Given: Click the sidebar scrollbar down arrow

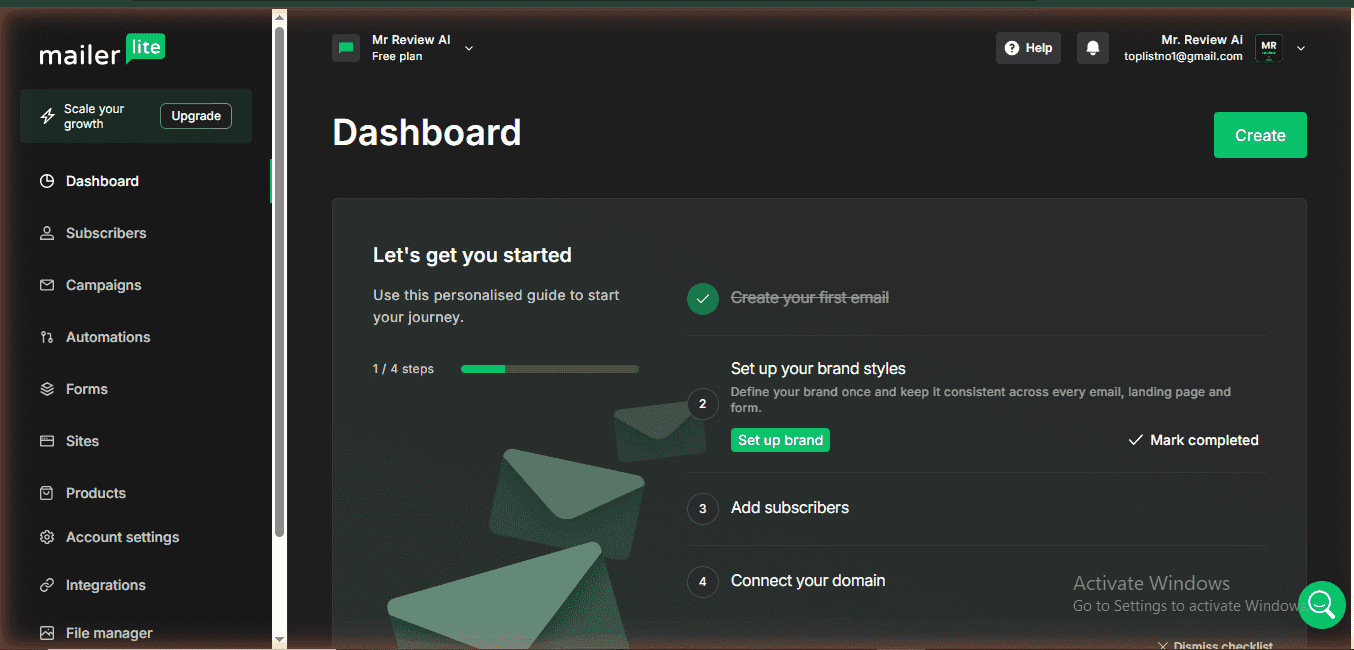Looking at the screenshot, I should click(x=280, y=640).
